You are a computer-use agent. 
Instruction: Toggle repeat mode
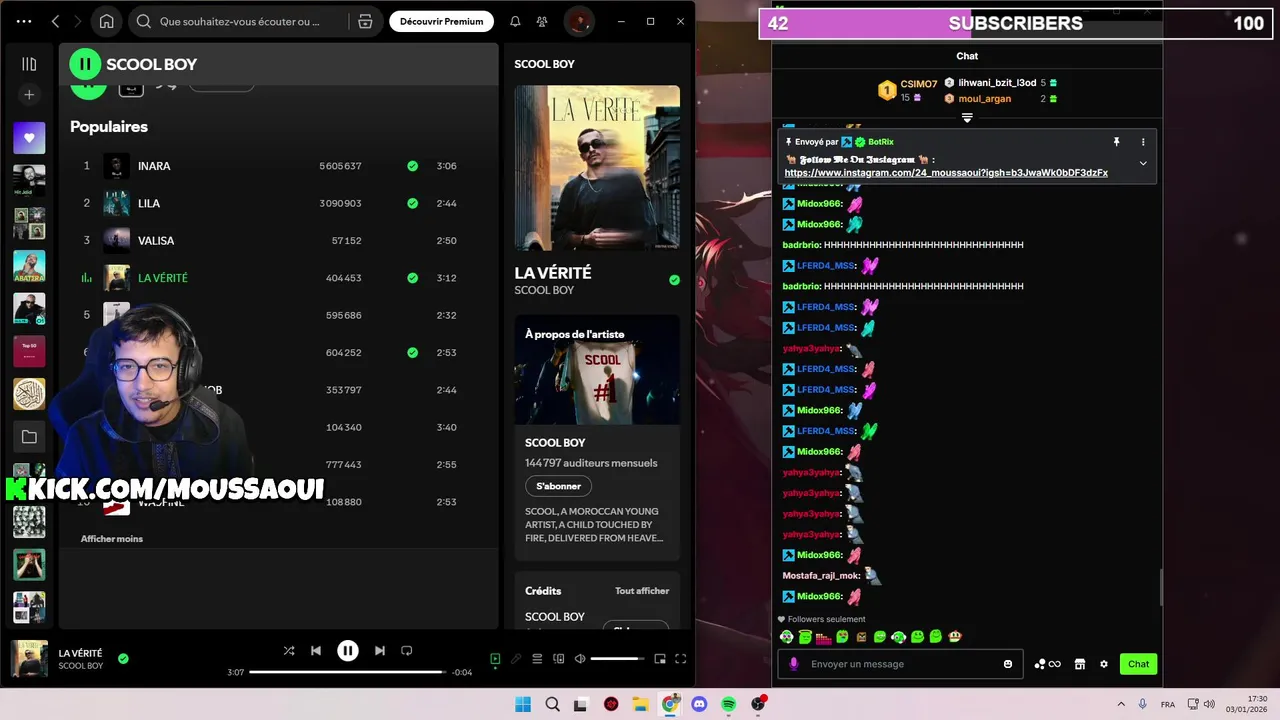click(x=407, y=651)
